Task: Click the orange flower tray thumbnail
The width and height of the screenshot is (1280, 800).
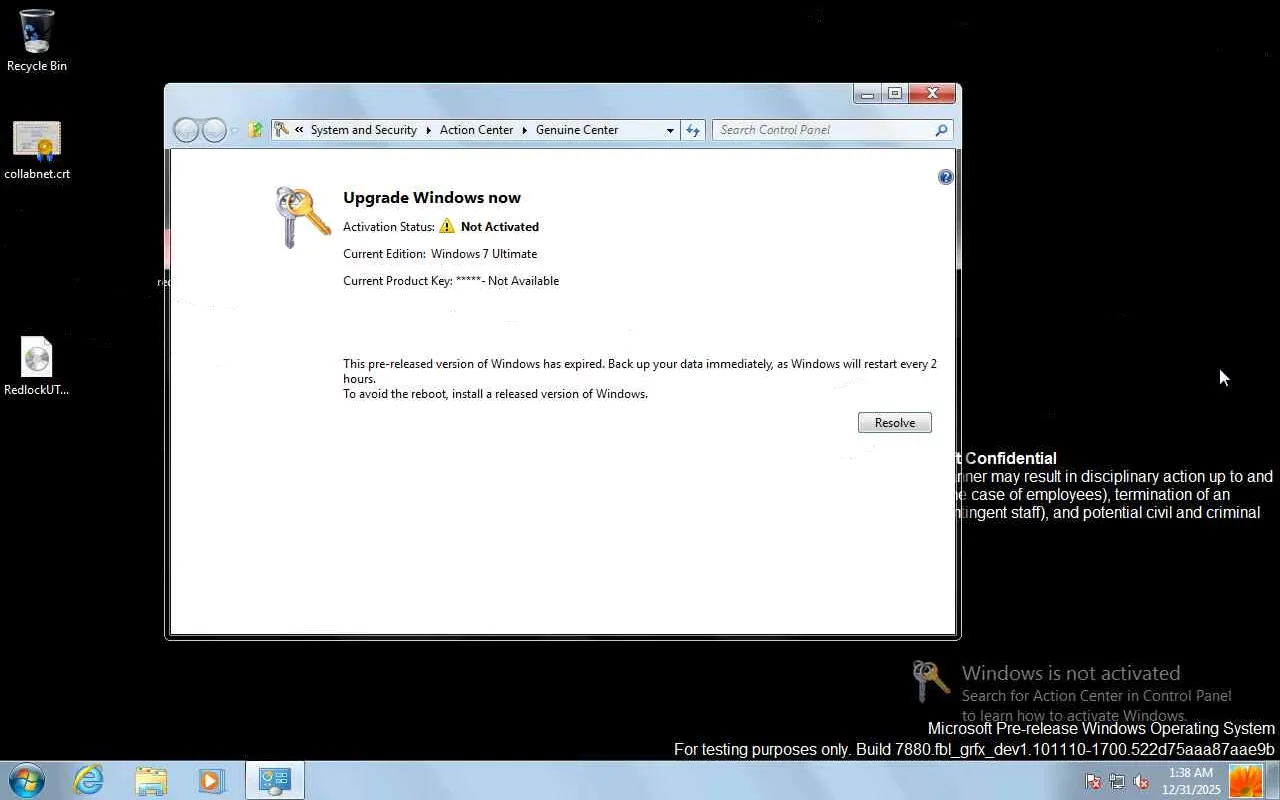Action: pos(1245,781)
